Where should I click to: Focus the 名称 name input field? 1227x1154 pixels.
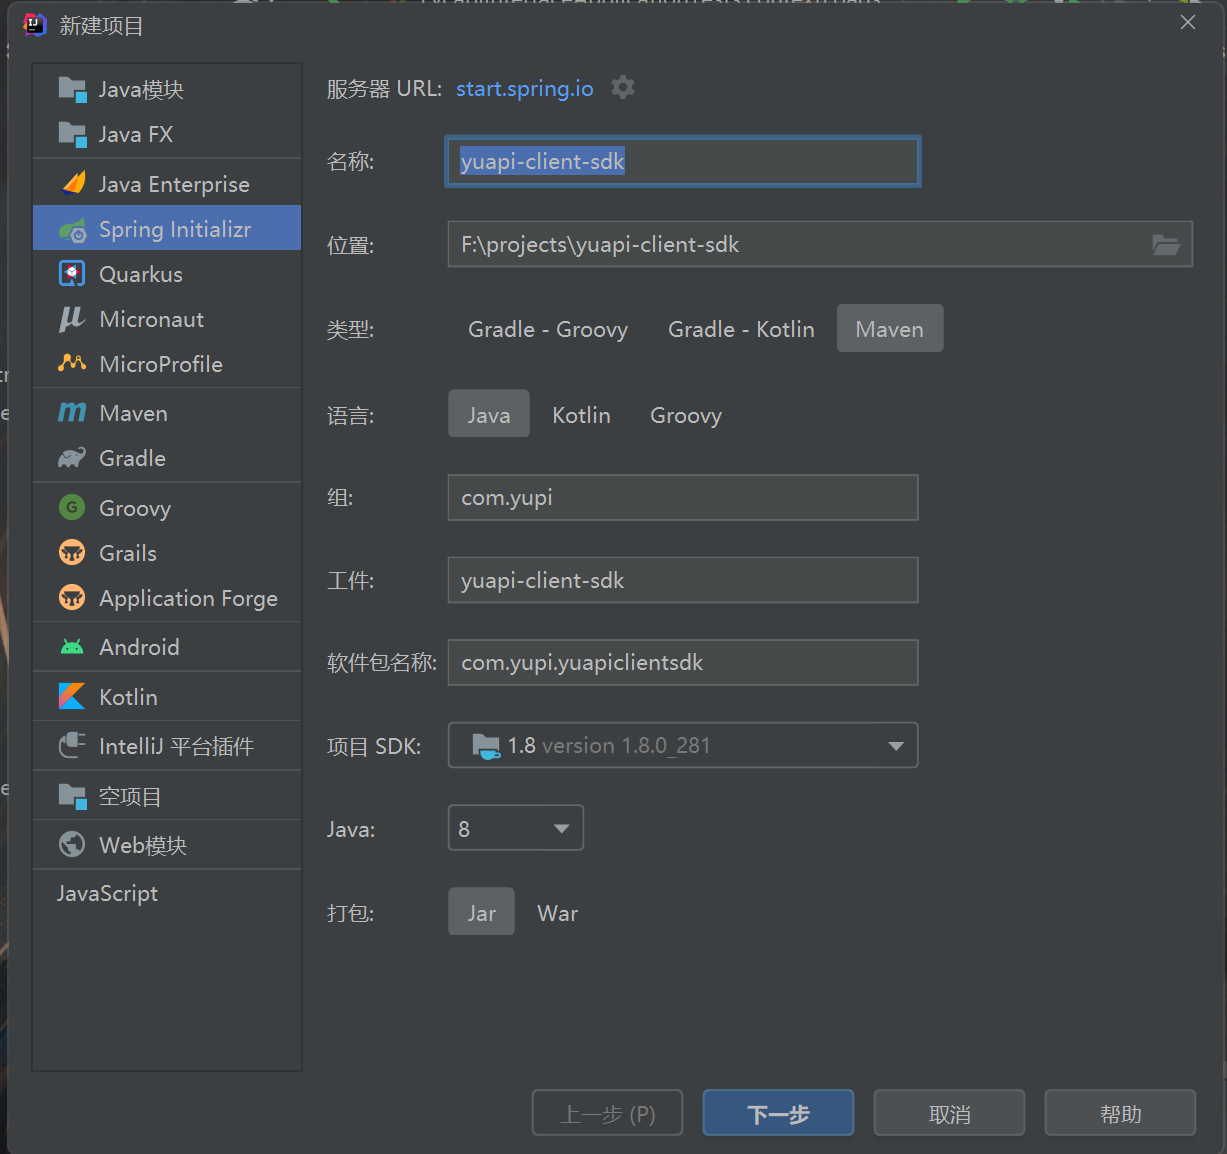(x=683, y=161)
